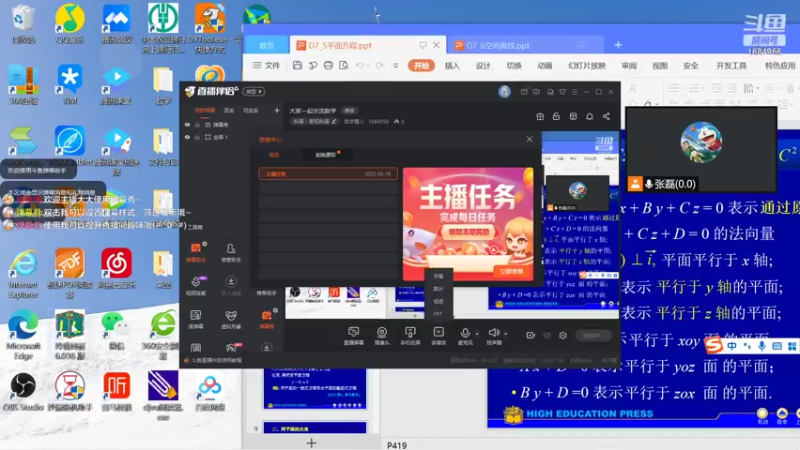Screen dimensions: 800x450
Task: Expand the speaker options arrow
Action: click(x=506, y=334)
